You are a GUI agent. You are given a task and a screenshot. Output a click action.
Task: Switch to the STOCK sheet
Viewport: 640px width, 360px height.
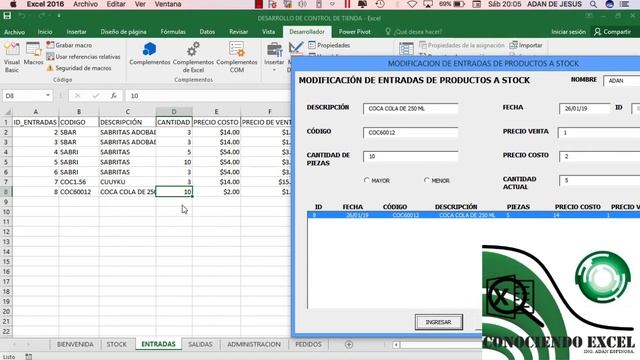117,344
